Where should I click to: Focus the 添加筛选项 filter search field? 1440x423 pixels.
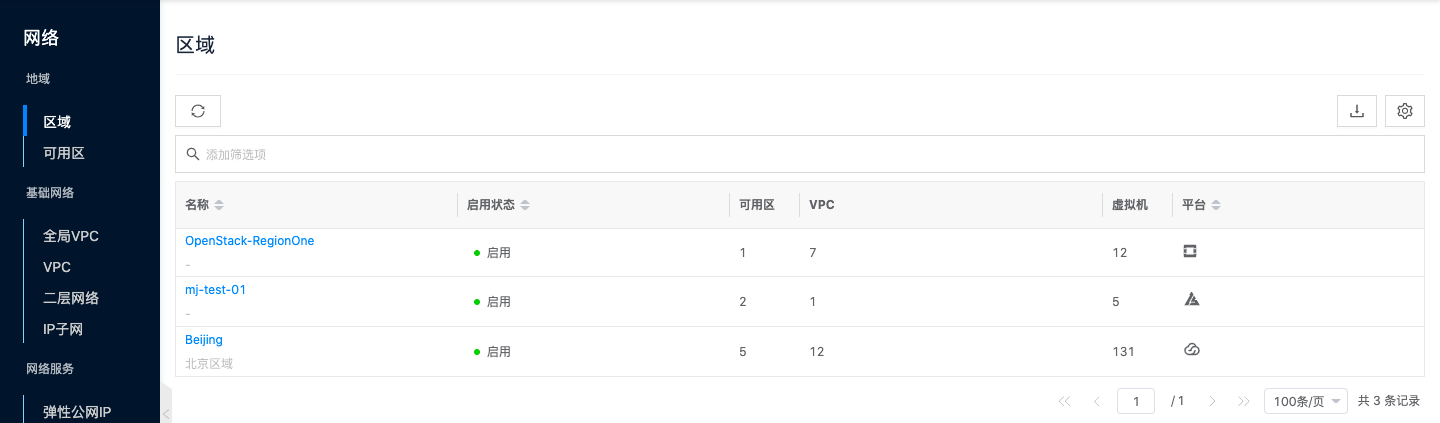[x=800, y=154]
